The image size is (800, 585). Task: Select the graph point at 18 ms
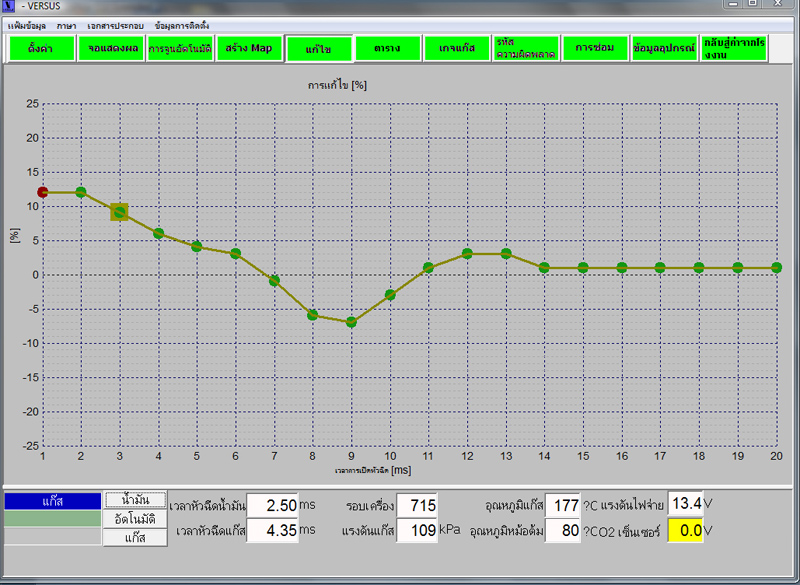[x=699, y=267]
